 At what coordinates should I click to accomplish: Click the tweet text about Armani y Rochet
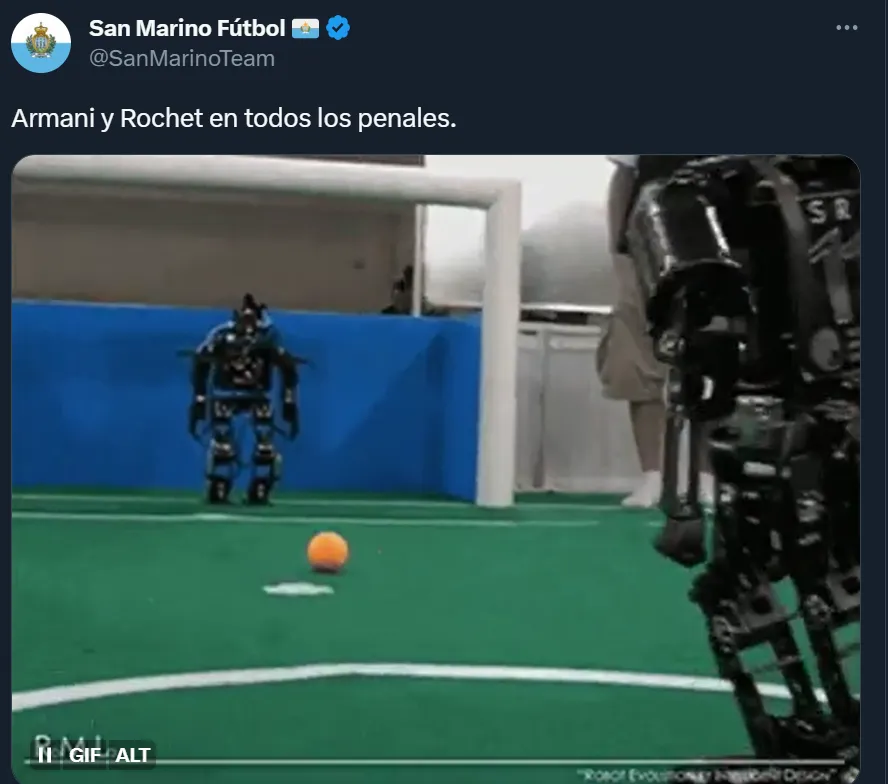point(233,118)
